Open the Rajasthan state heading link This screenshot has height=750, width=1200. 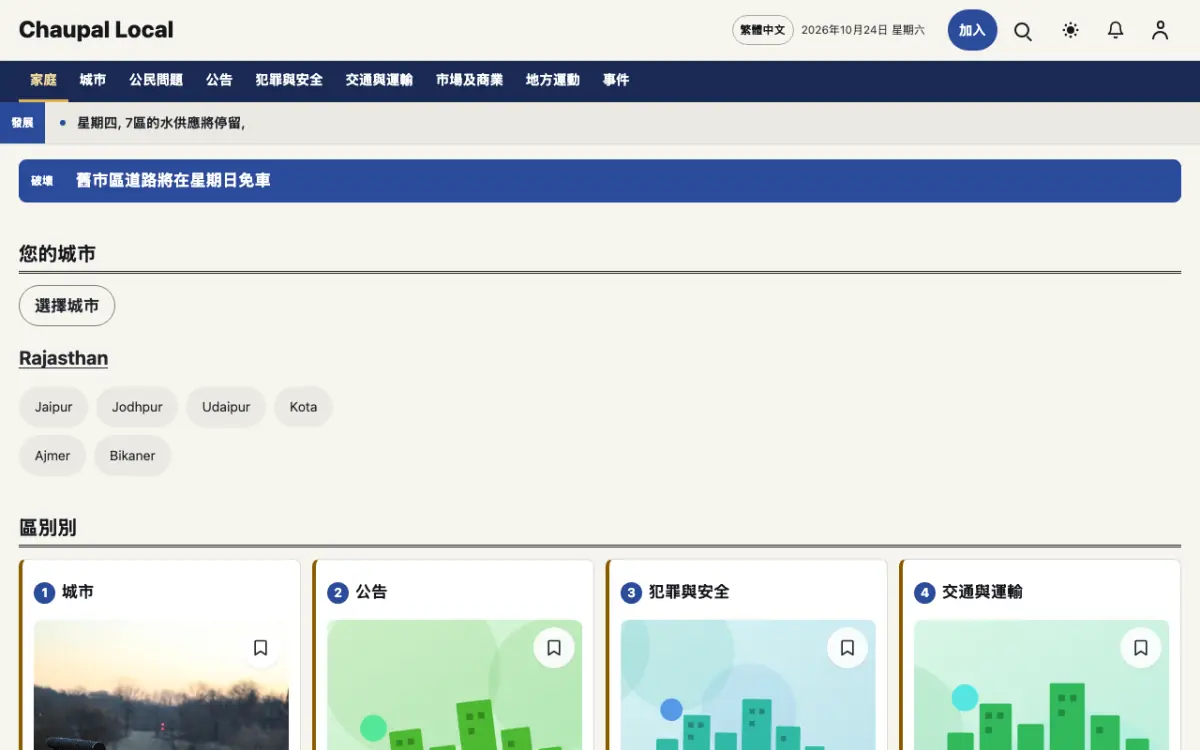[63, 358]
